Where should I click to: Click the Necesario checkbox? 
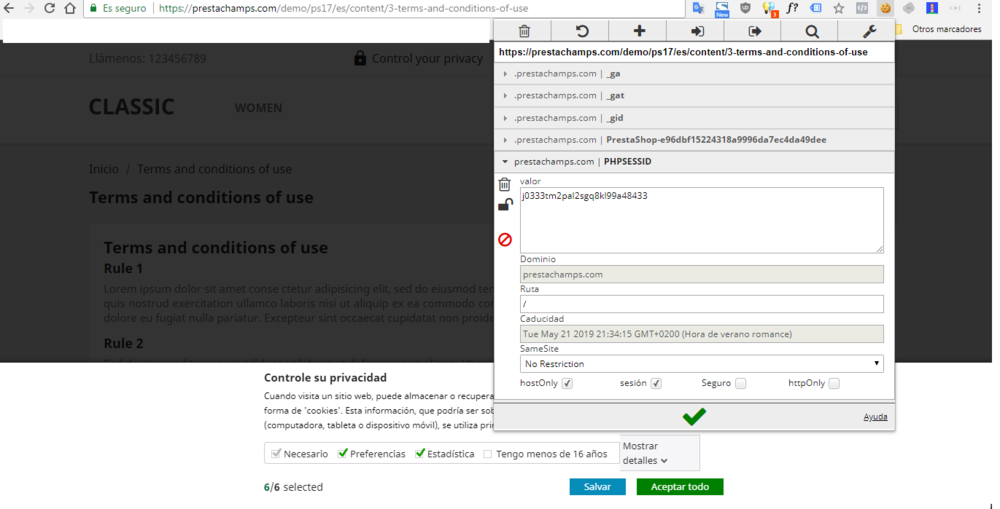pyautogui.click(x=276, y=454)
